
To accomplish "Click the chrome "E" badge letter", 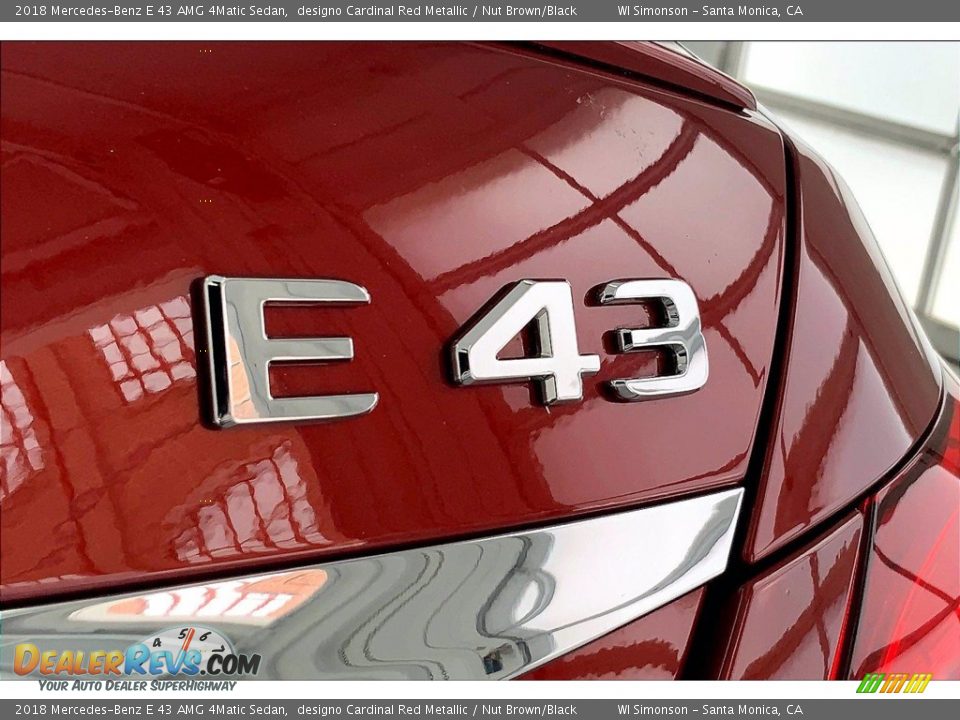I will coord(288,351).
